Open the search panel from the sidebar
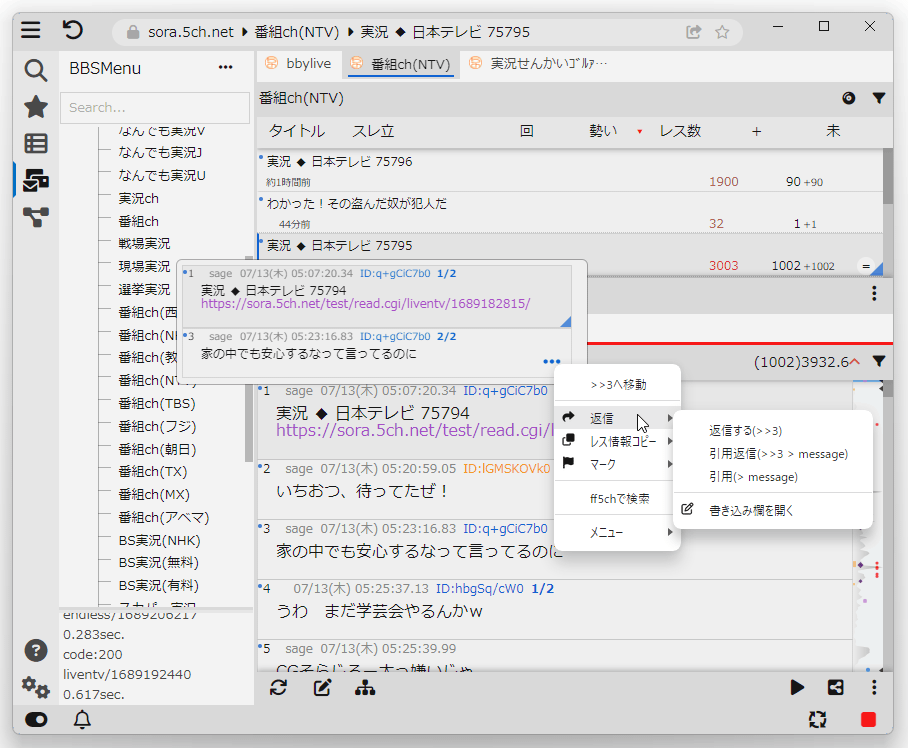Image resolution: width=908 pixels, height=748 pixels. (35, 70)
